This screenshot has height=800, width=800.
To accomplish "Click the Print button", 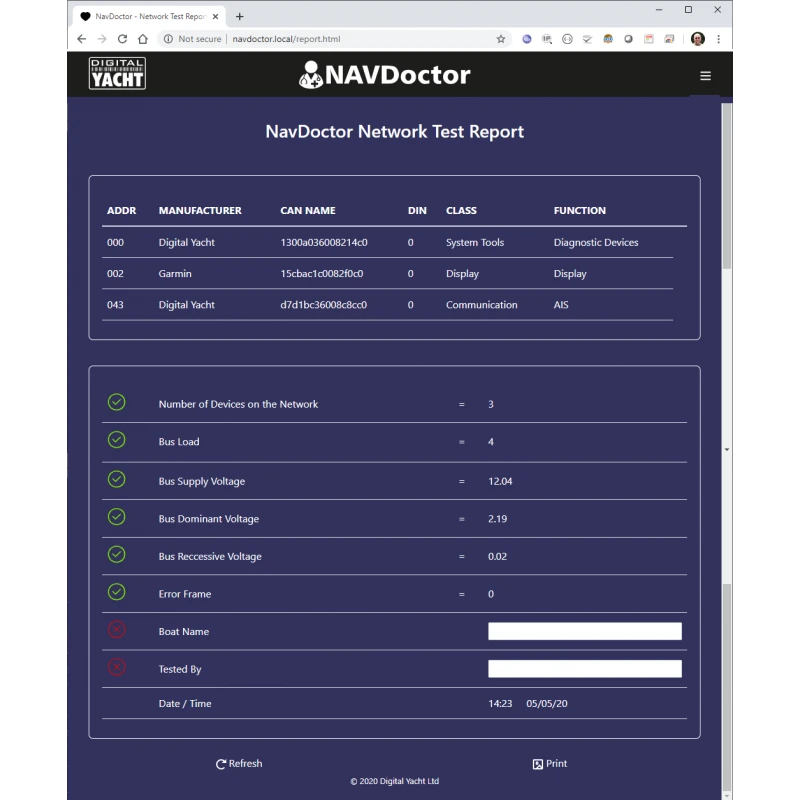I will click(550, 764).
